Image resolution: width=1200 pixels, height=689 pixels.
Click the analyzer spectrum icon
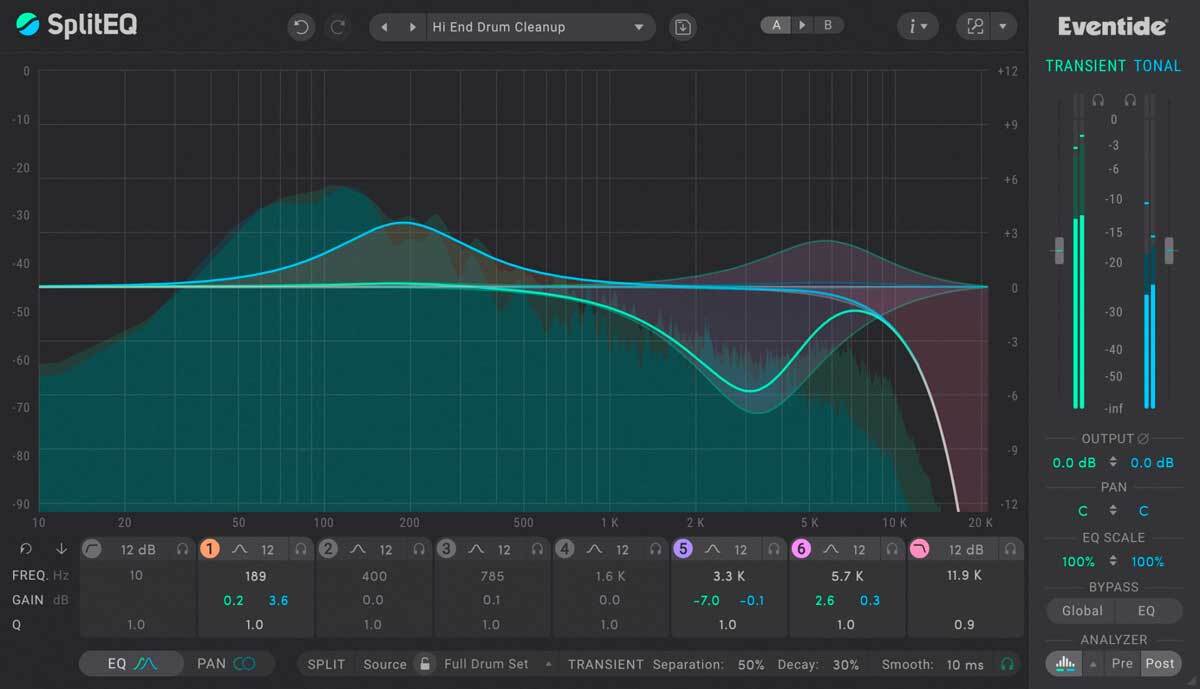pyautogui.click(x=1065, y=663)
